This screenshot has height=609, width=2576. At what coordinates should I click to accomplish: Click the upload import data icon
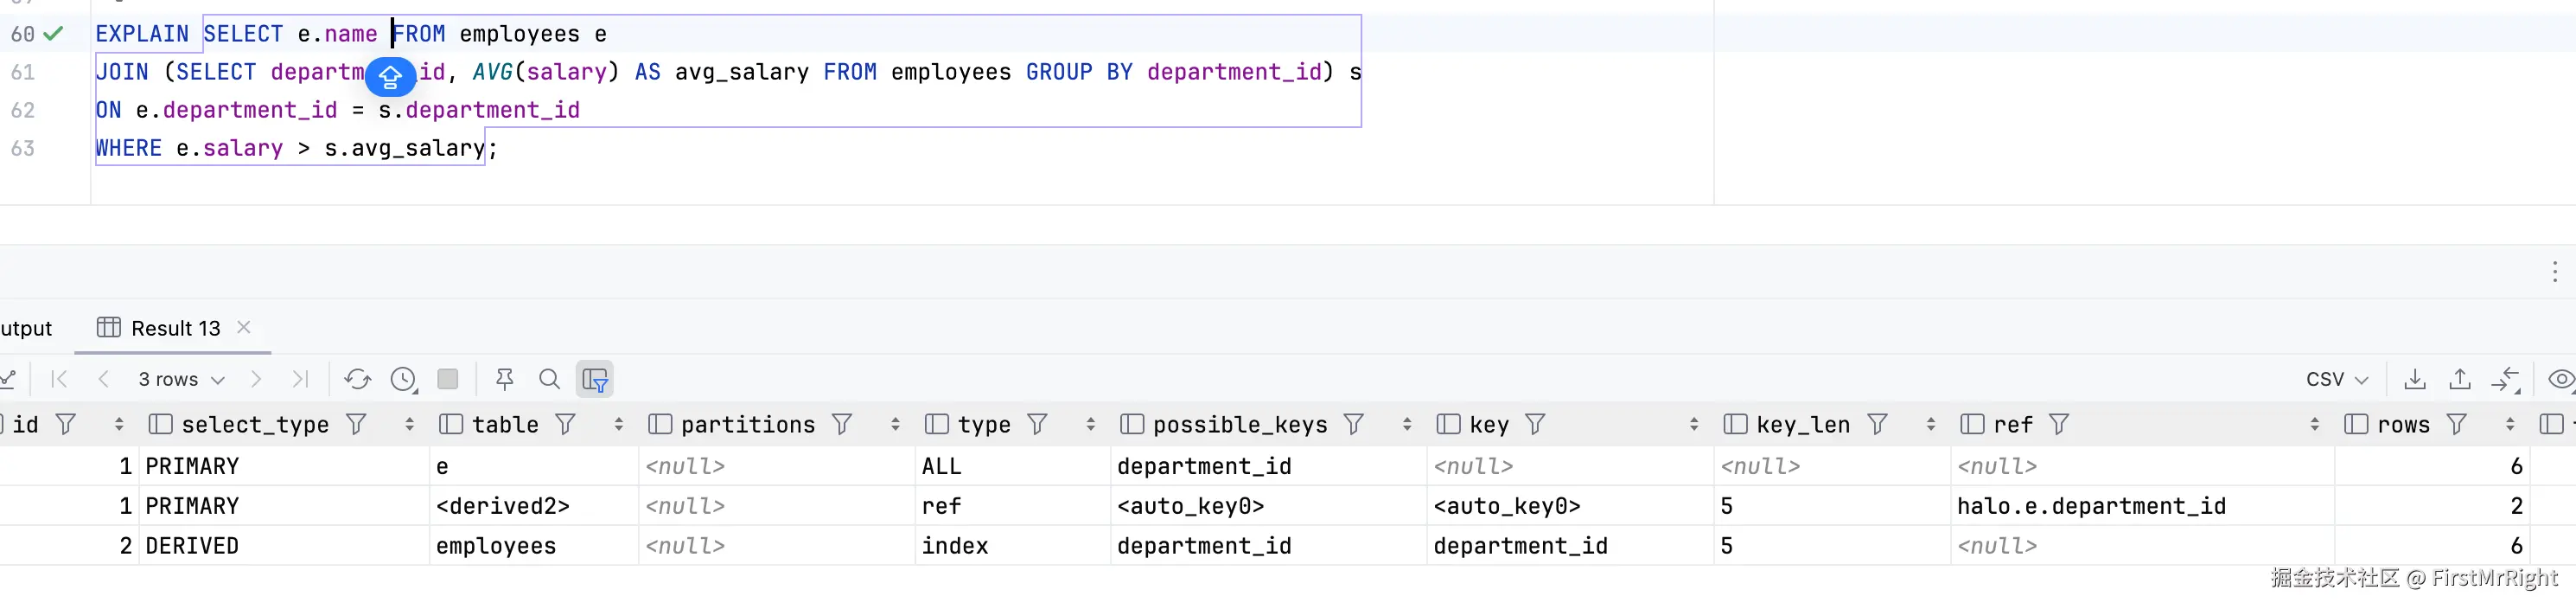(x=2459, y=379)
